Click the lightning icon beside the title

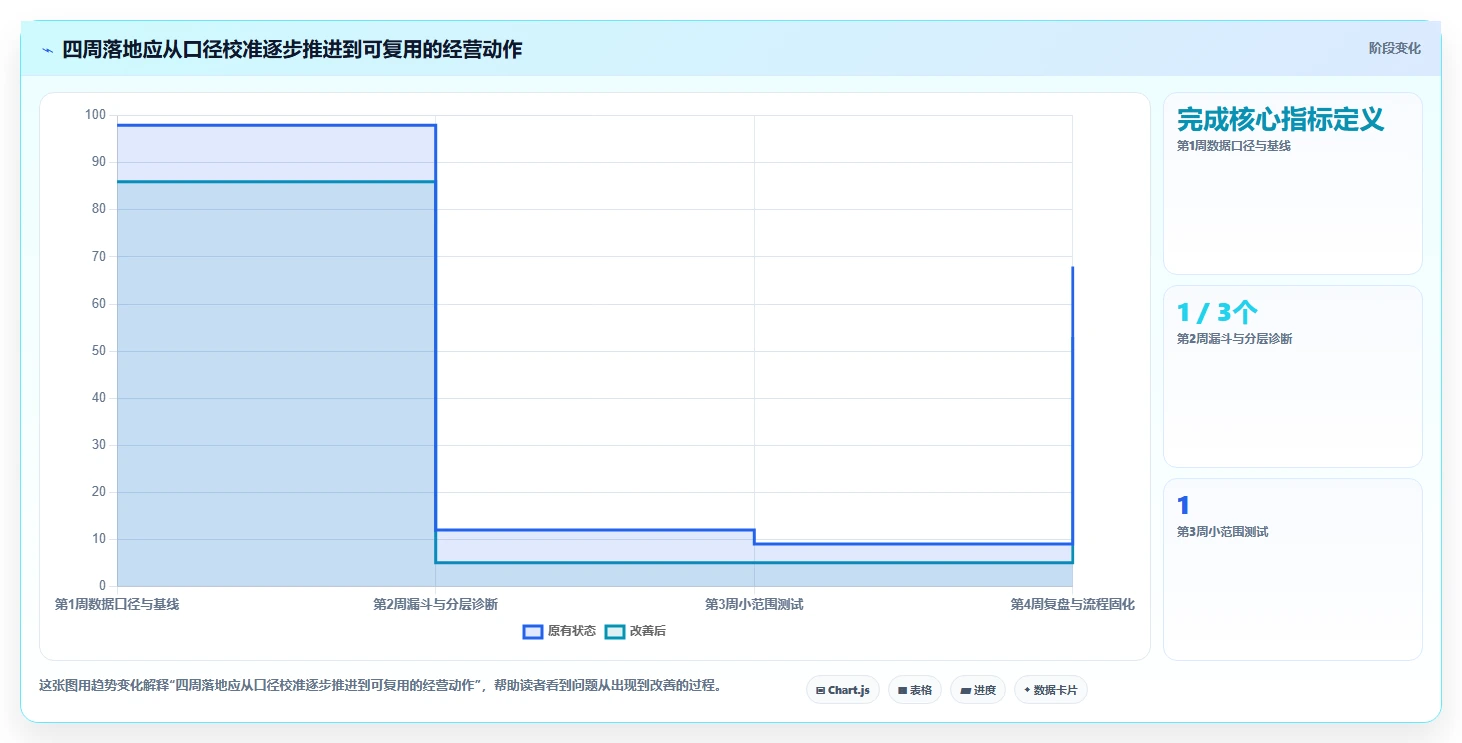[47, 50]
